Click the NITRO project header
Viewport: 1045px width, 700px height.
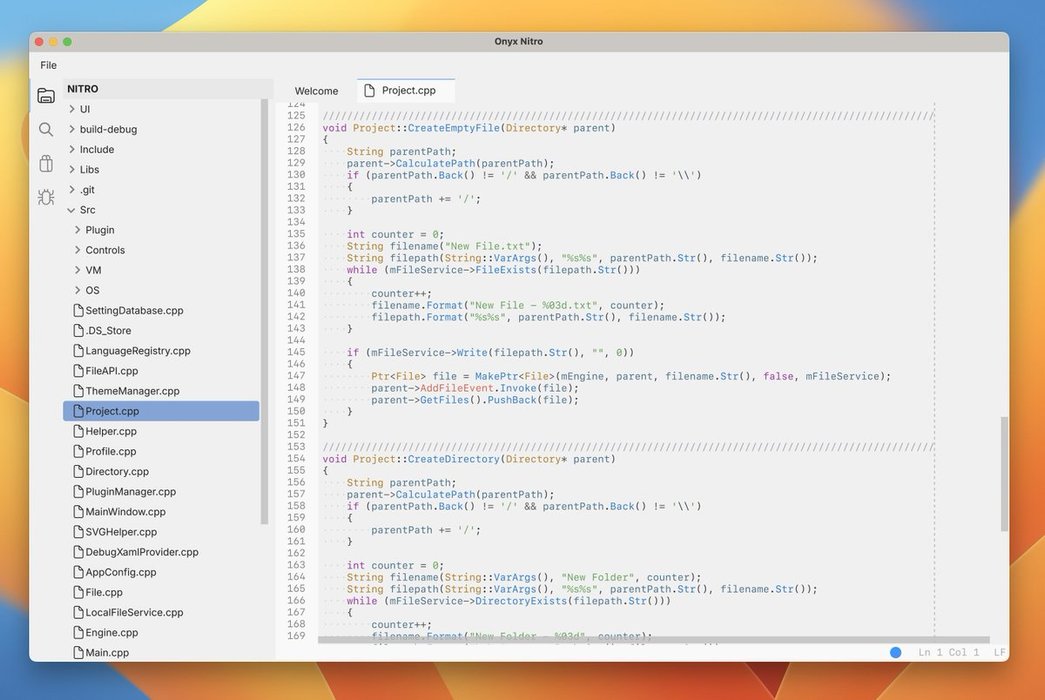(x=83, y=89)
